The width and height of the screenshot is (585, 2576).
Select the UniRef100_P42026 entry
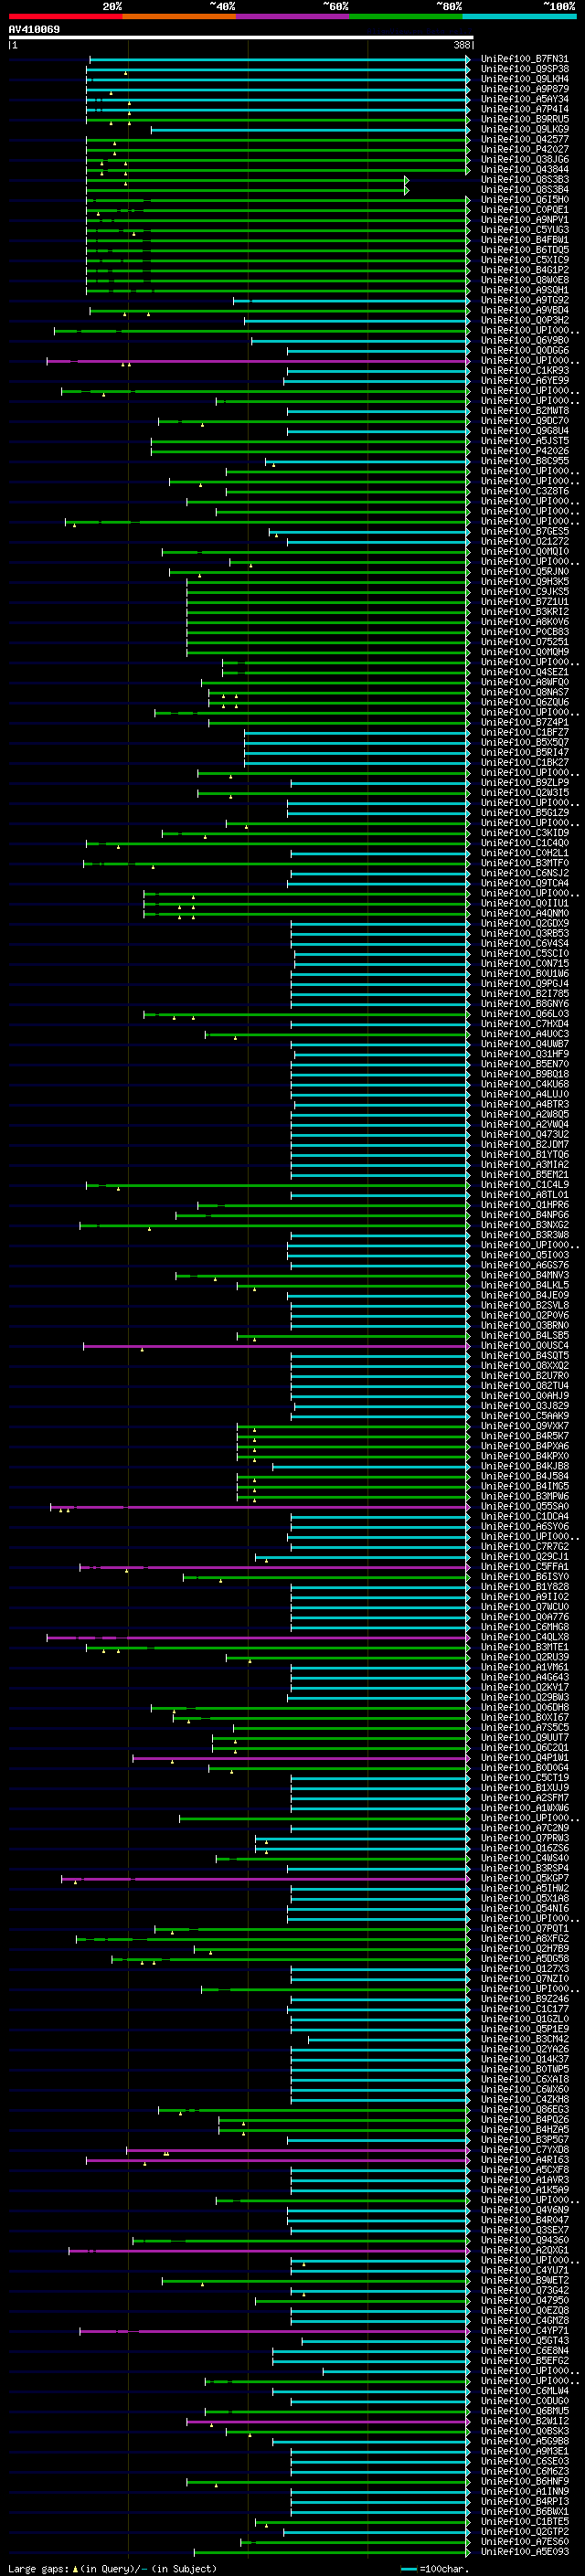(x=525, y=451)
